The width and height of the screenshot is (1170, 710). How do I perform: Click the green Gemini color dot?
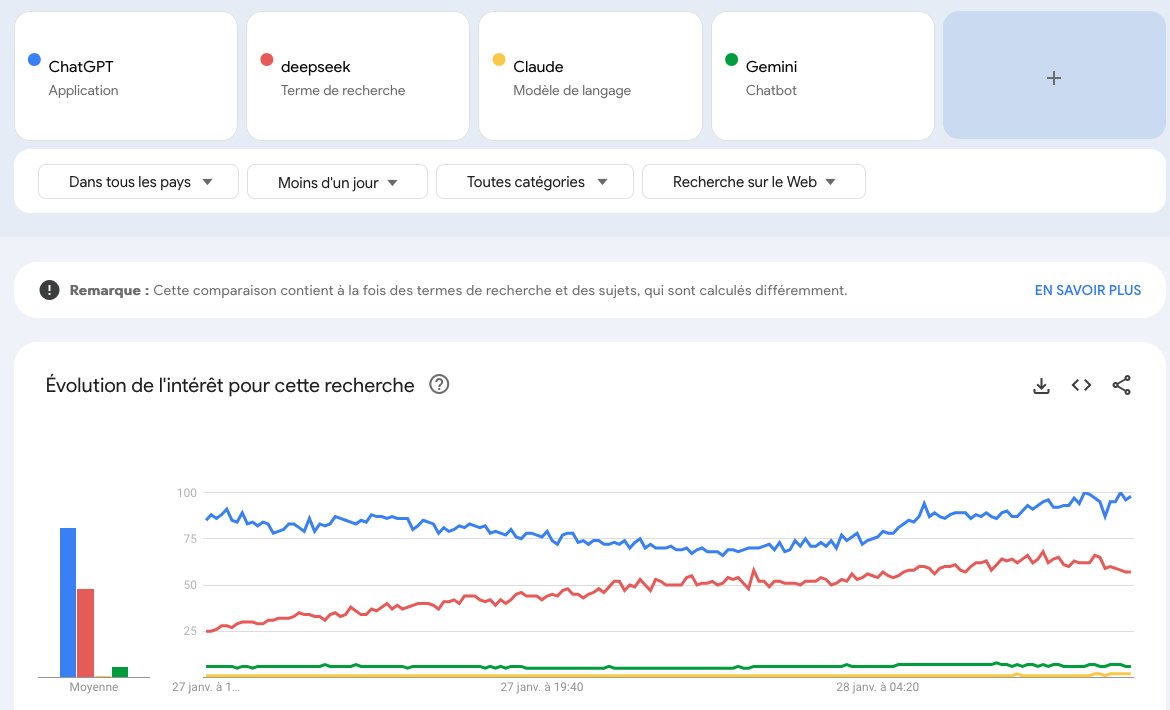pos(731,60)
